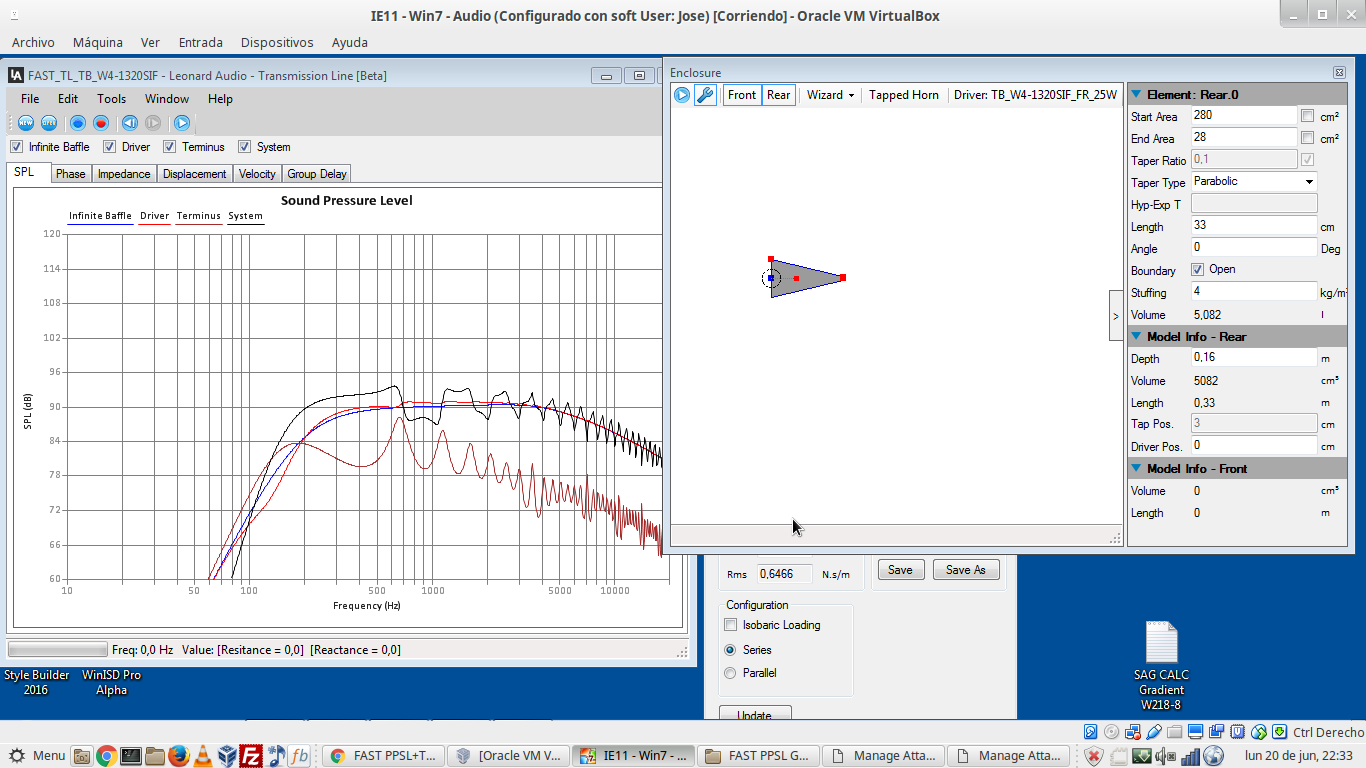Click the New project toolbar icon

(25, 123)
